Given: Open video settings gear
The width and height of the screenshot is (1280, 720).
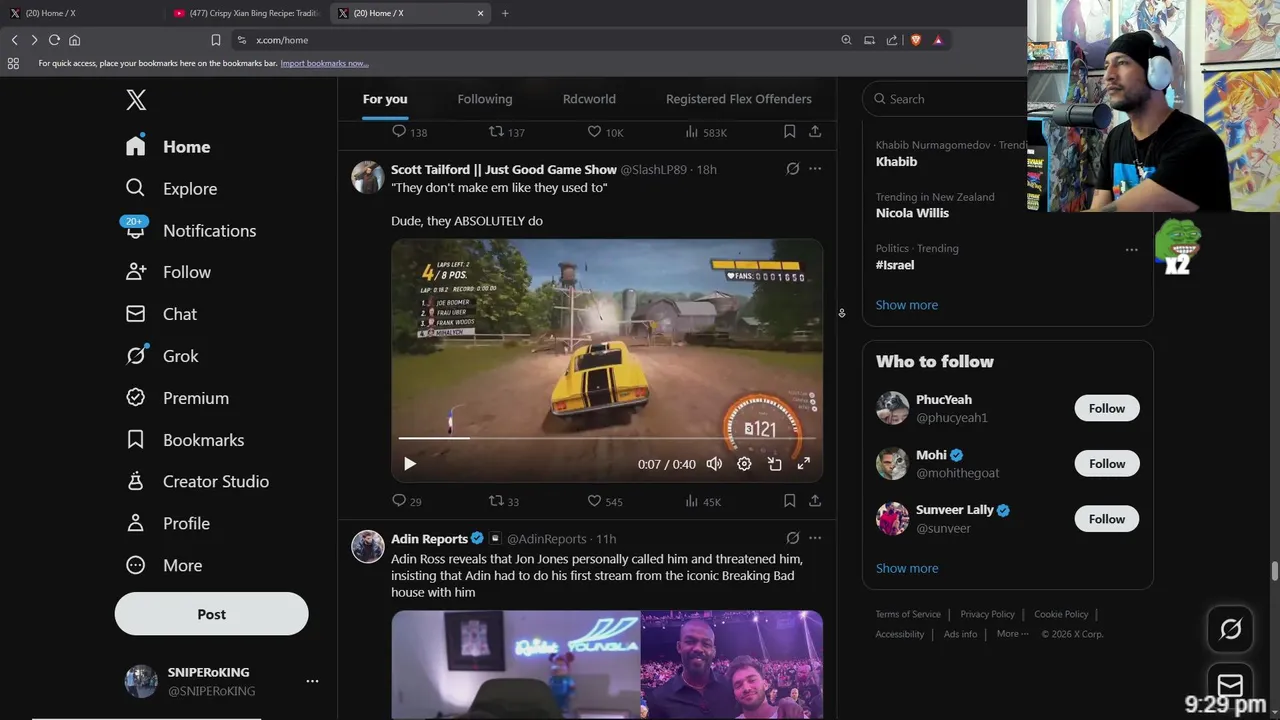Looking at the screenshot, I should coord(744,464).
